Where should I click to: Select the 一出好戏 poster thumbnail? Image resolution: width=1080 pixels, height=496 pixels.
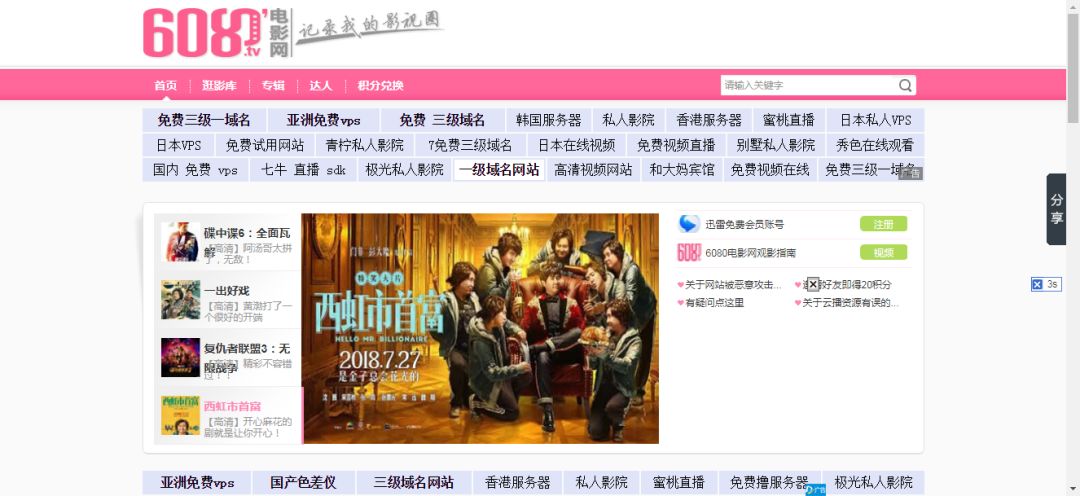pyautogui.click(x=180, y=300)
